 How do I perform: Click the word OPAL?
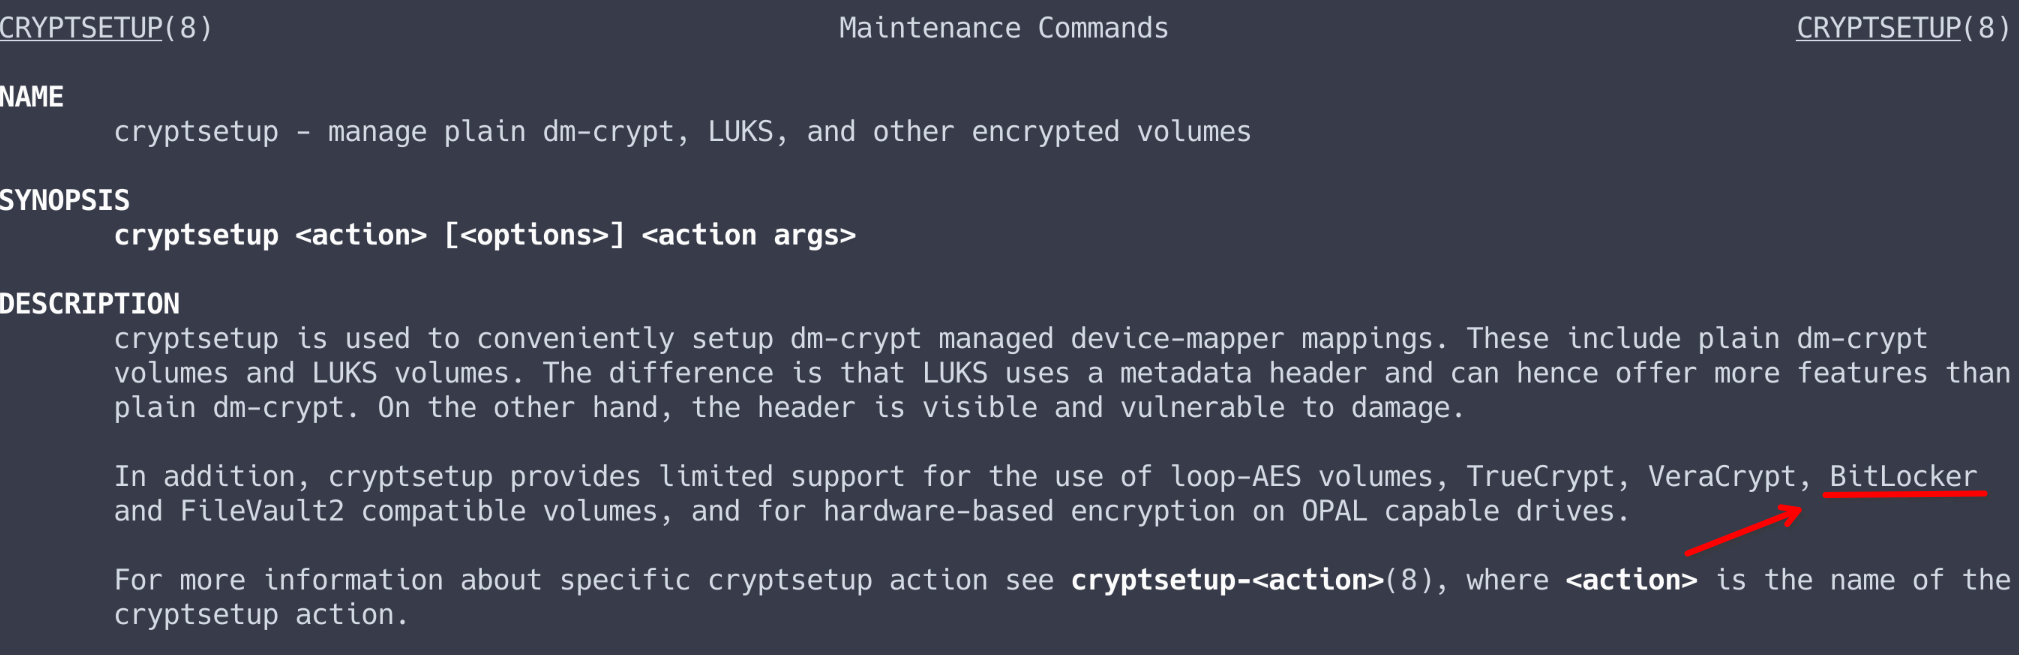(x=1334, y=512)
